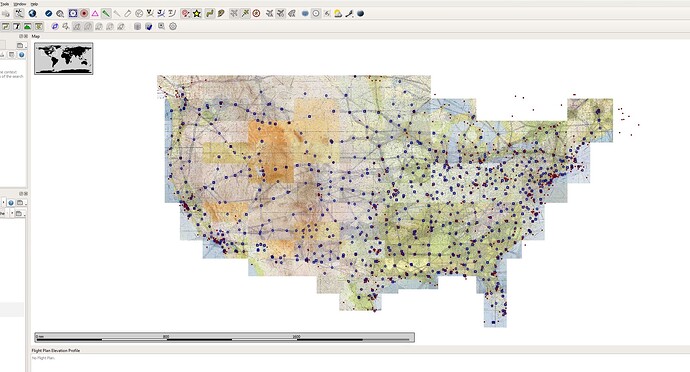
Task: Click the blue help icon in upper left panel
Action: 21,55
